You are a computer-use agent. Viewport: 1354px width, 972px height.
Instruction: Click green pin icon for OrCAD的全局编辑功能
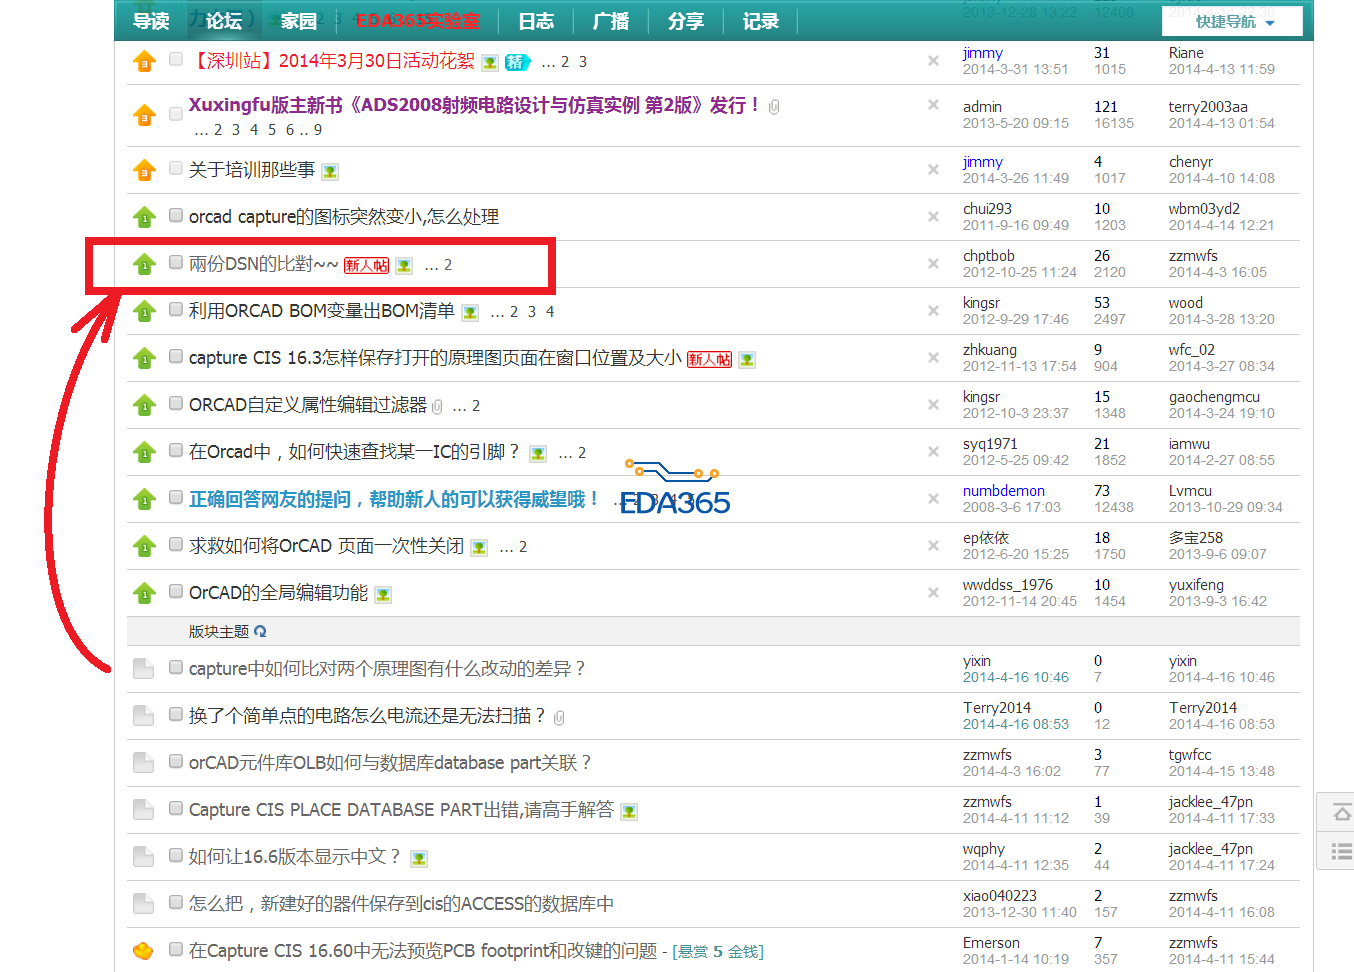tap(144, 593)
